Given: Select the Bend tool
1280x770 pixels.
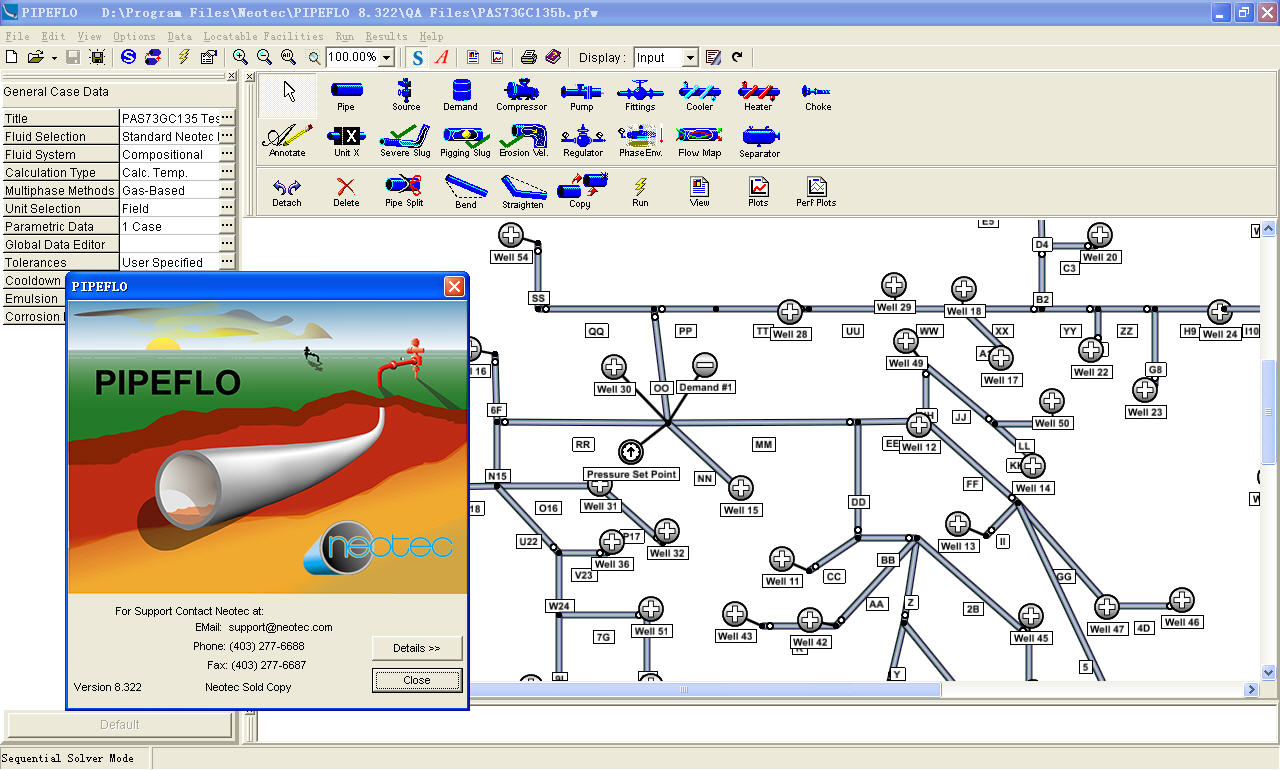Looking at the screenshot, I should click(466, 191).
